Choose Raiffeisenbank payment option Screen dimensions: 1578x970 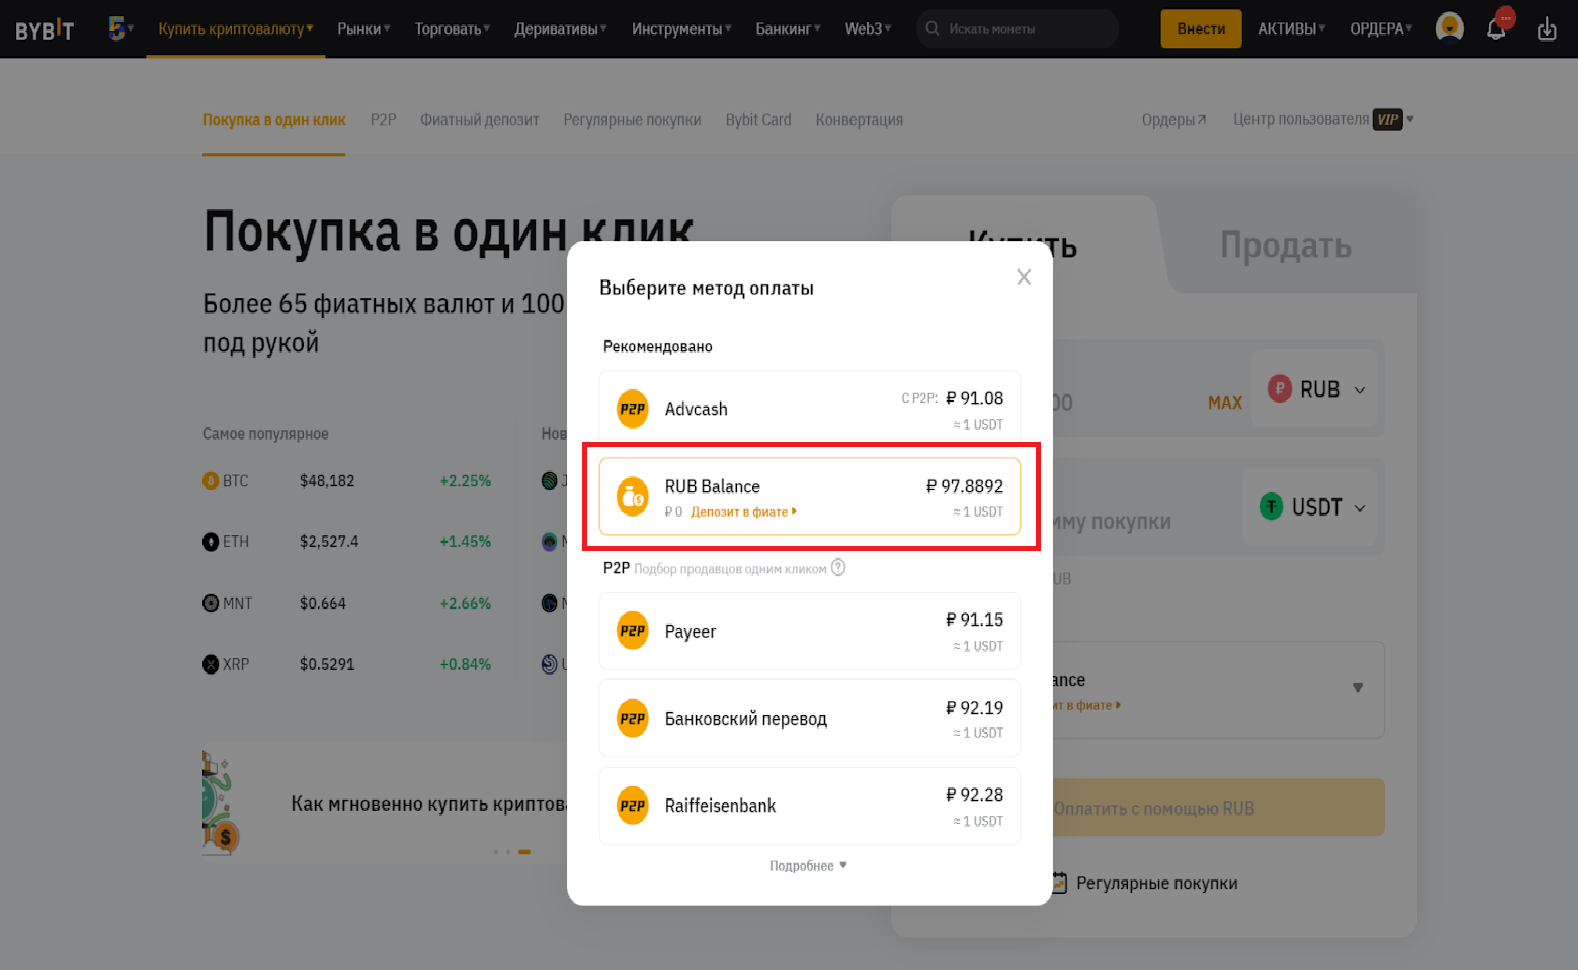point(809,806)
